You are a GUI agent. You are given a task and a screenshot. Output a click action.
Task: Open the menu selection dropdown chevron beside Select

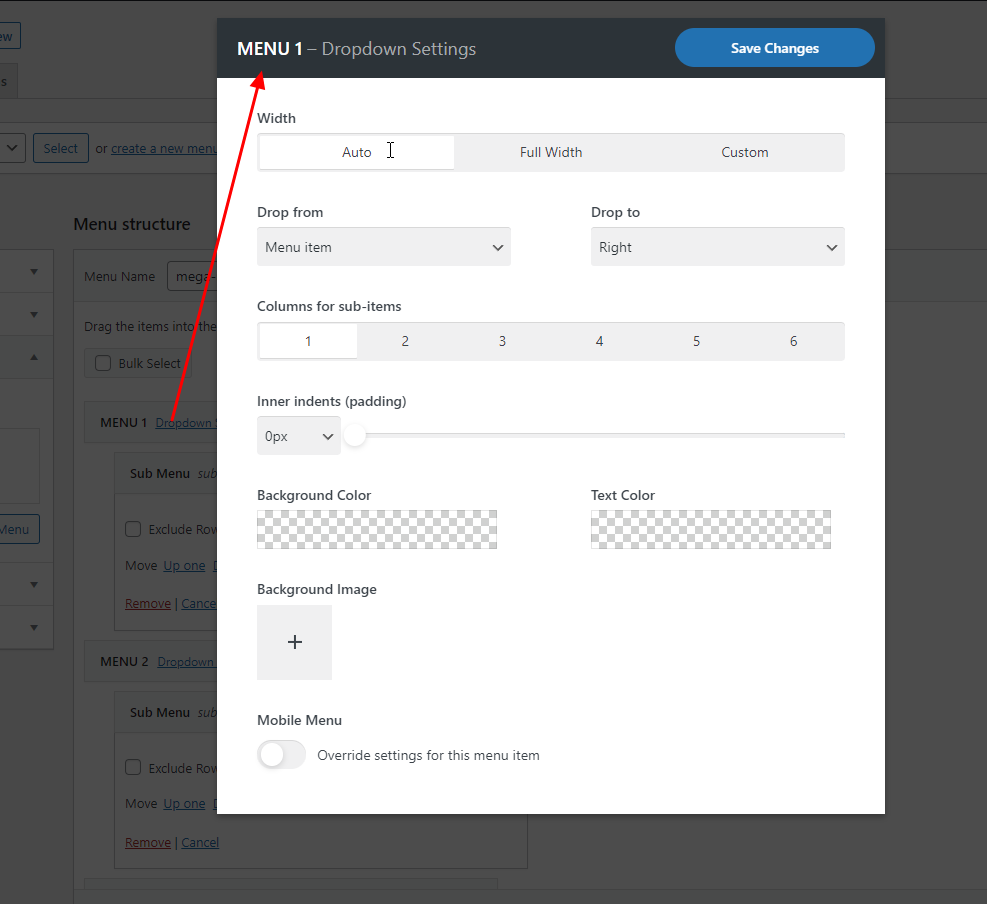pyautogui.click(x=12, y=149)
